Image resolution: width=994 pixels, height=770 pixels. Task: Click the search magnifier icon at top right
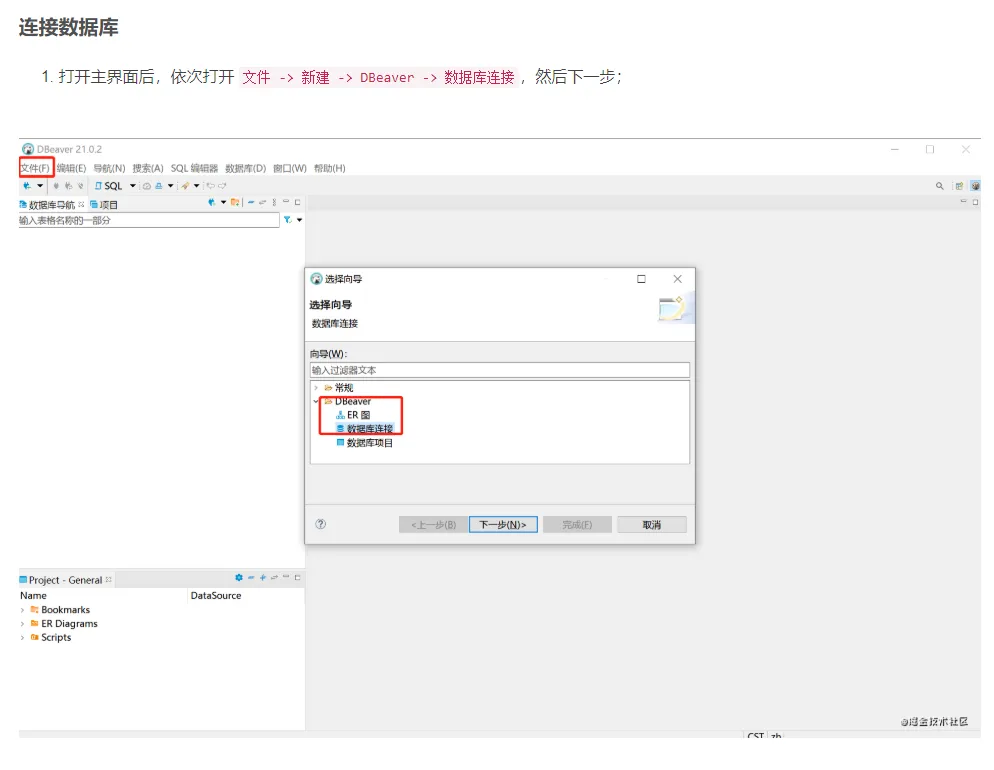[939, 186]
